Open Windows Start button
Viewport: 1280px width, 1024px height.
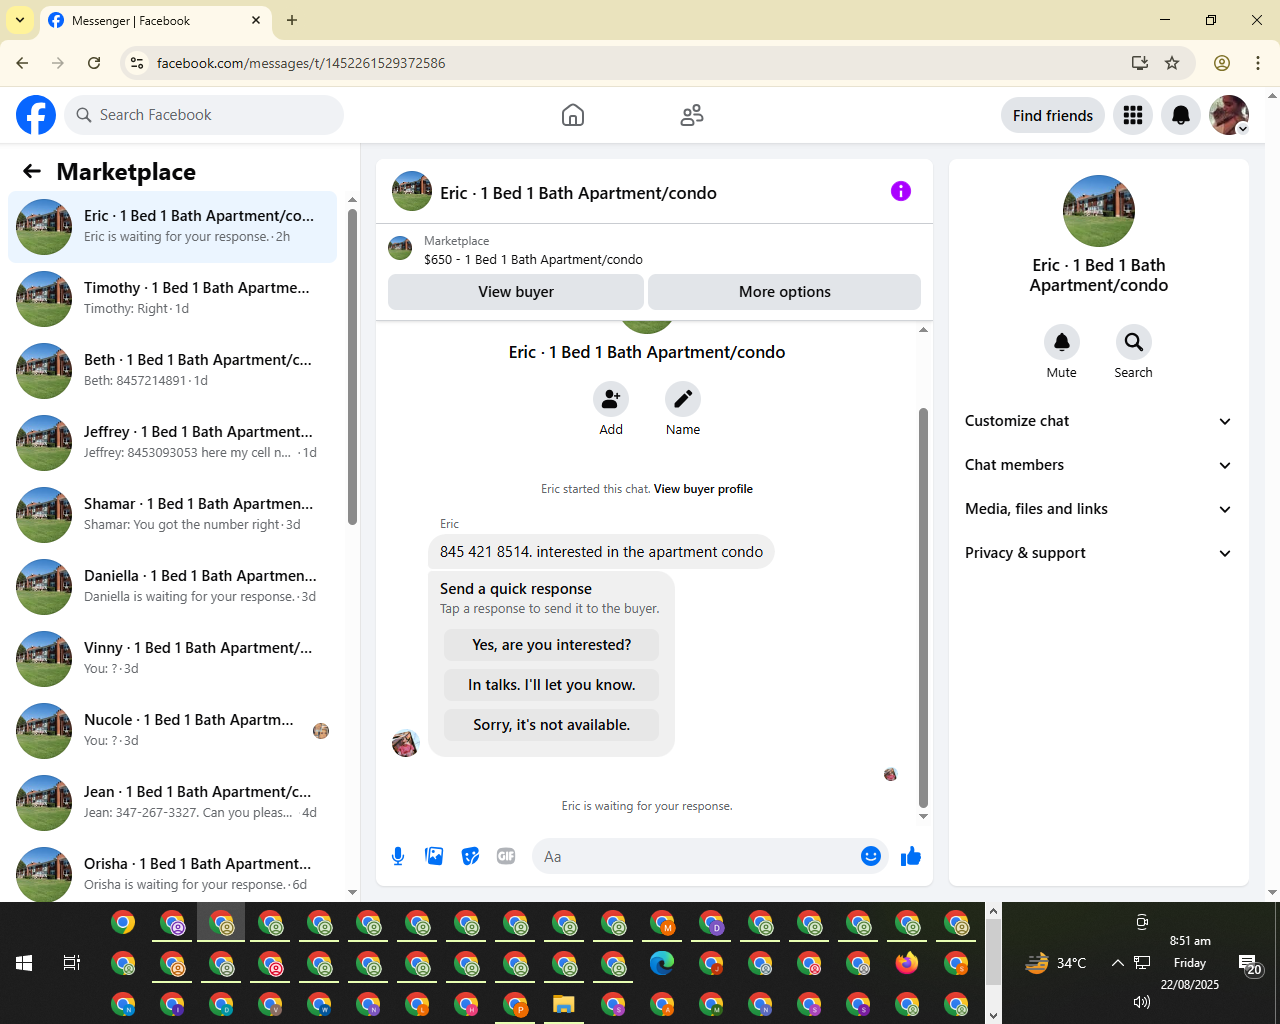pos(24,963)
